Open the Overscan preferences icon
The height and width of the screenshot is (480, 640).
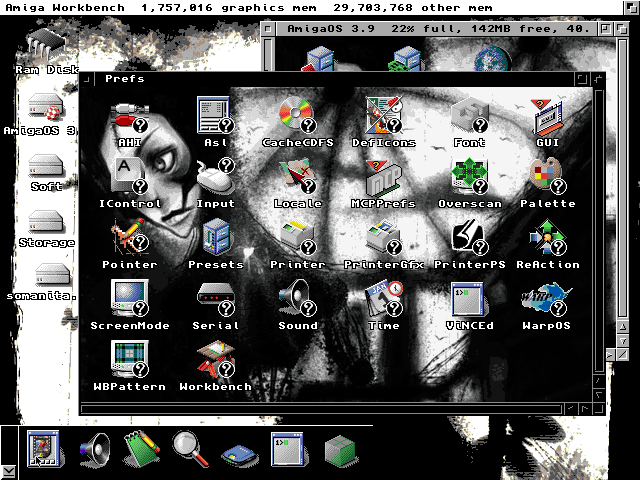(469, 176)
